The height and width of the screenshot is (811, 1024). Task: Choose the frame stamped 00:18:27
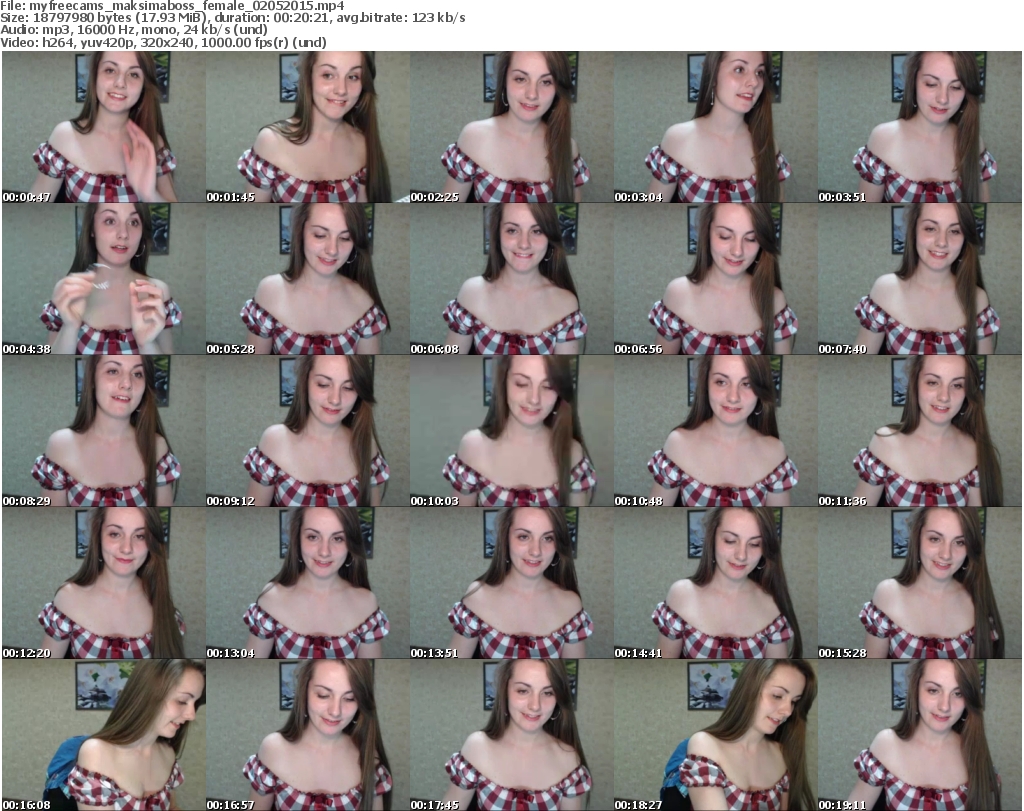[715, 735]
